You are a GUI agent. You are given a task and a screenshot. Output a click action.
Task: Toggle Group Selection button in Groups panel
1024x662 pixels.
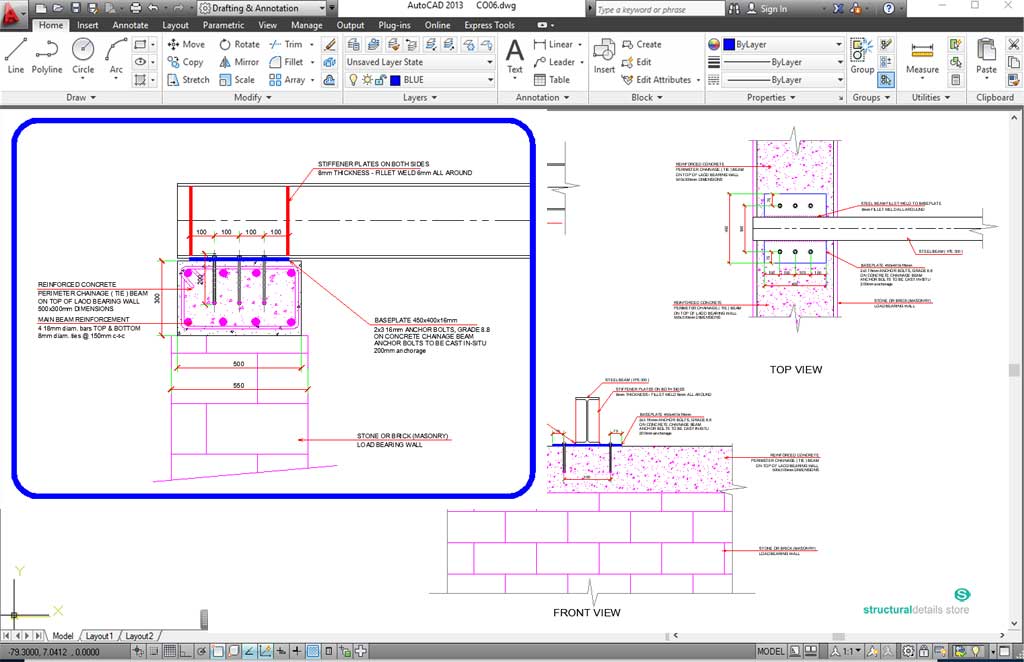(886, 80)
